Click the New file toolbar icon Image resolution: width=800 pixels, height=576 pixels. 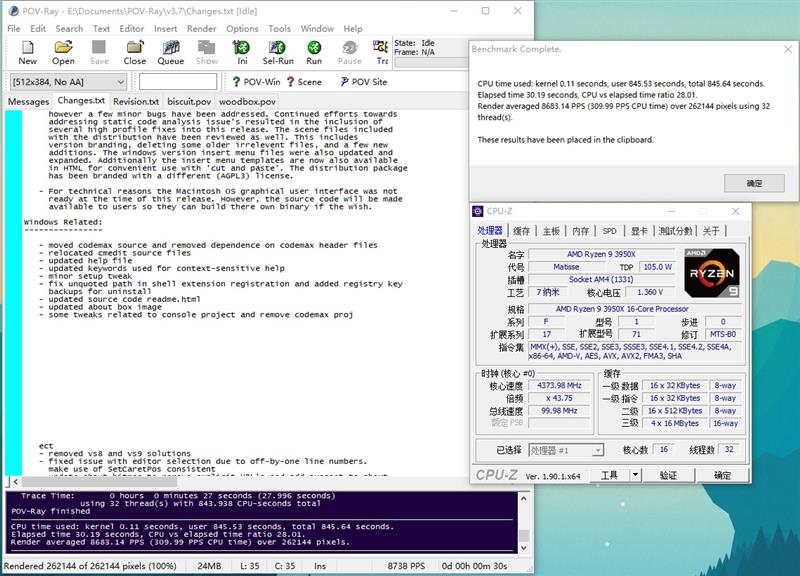[27, 52]
